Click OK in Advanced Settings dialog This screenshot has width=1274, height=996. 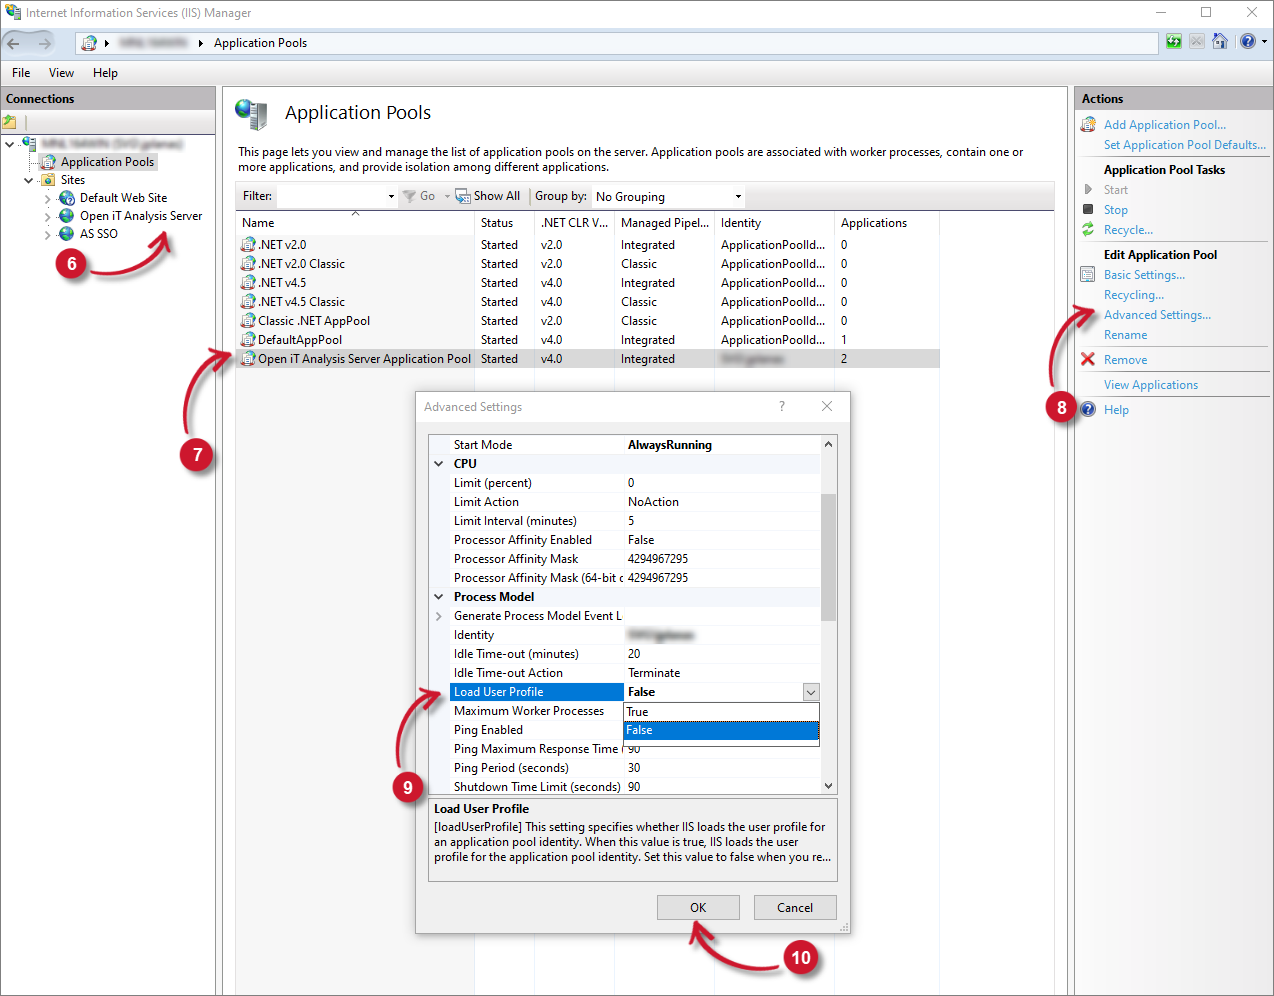click(698, 907)
